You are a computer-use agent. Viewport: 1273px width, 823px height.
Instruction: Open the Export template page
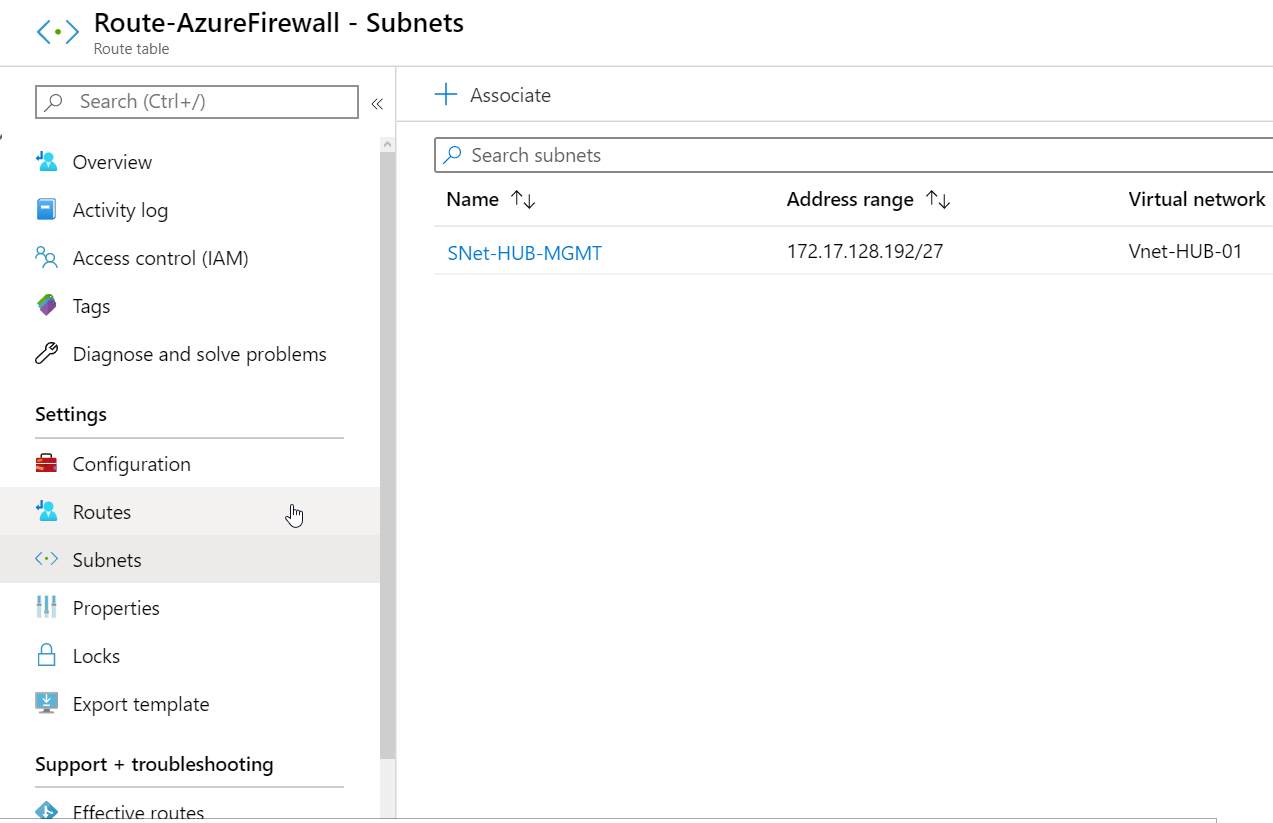tap(190, 704)
